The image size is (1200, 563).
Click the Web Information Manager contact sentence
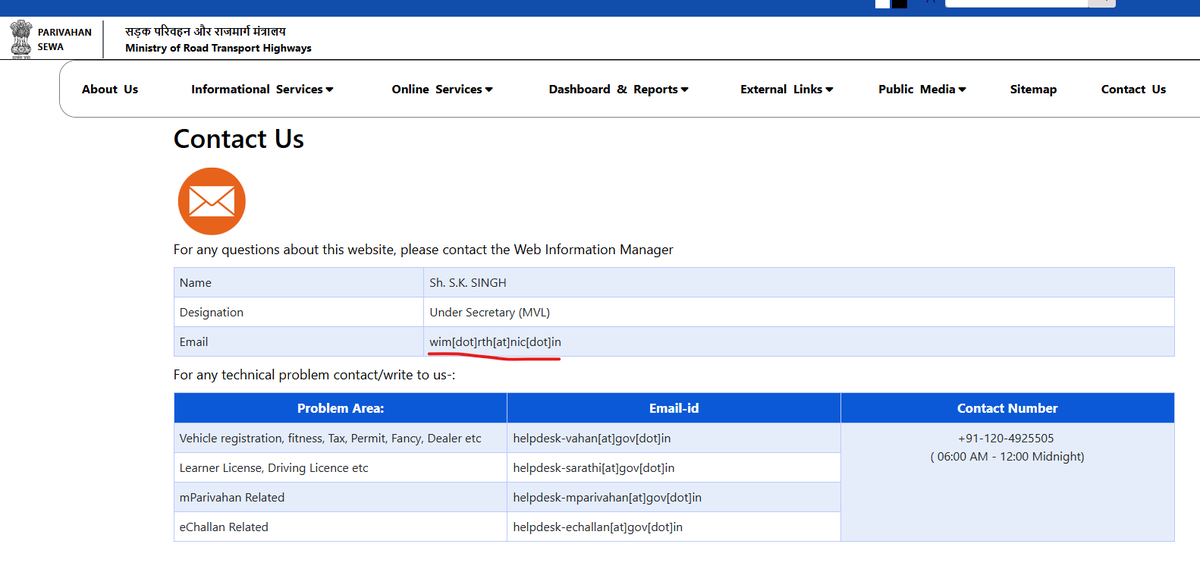[423, 249]
